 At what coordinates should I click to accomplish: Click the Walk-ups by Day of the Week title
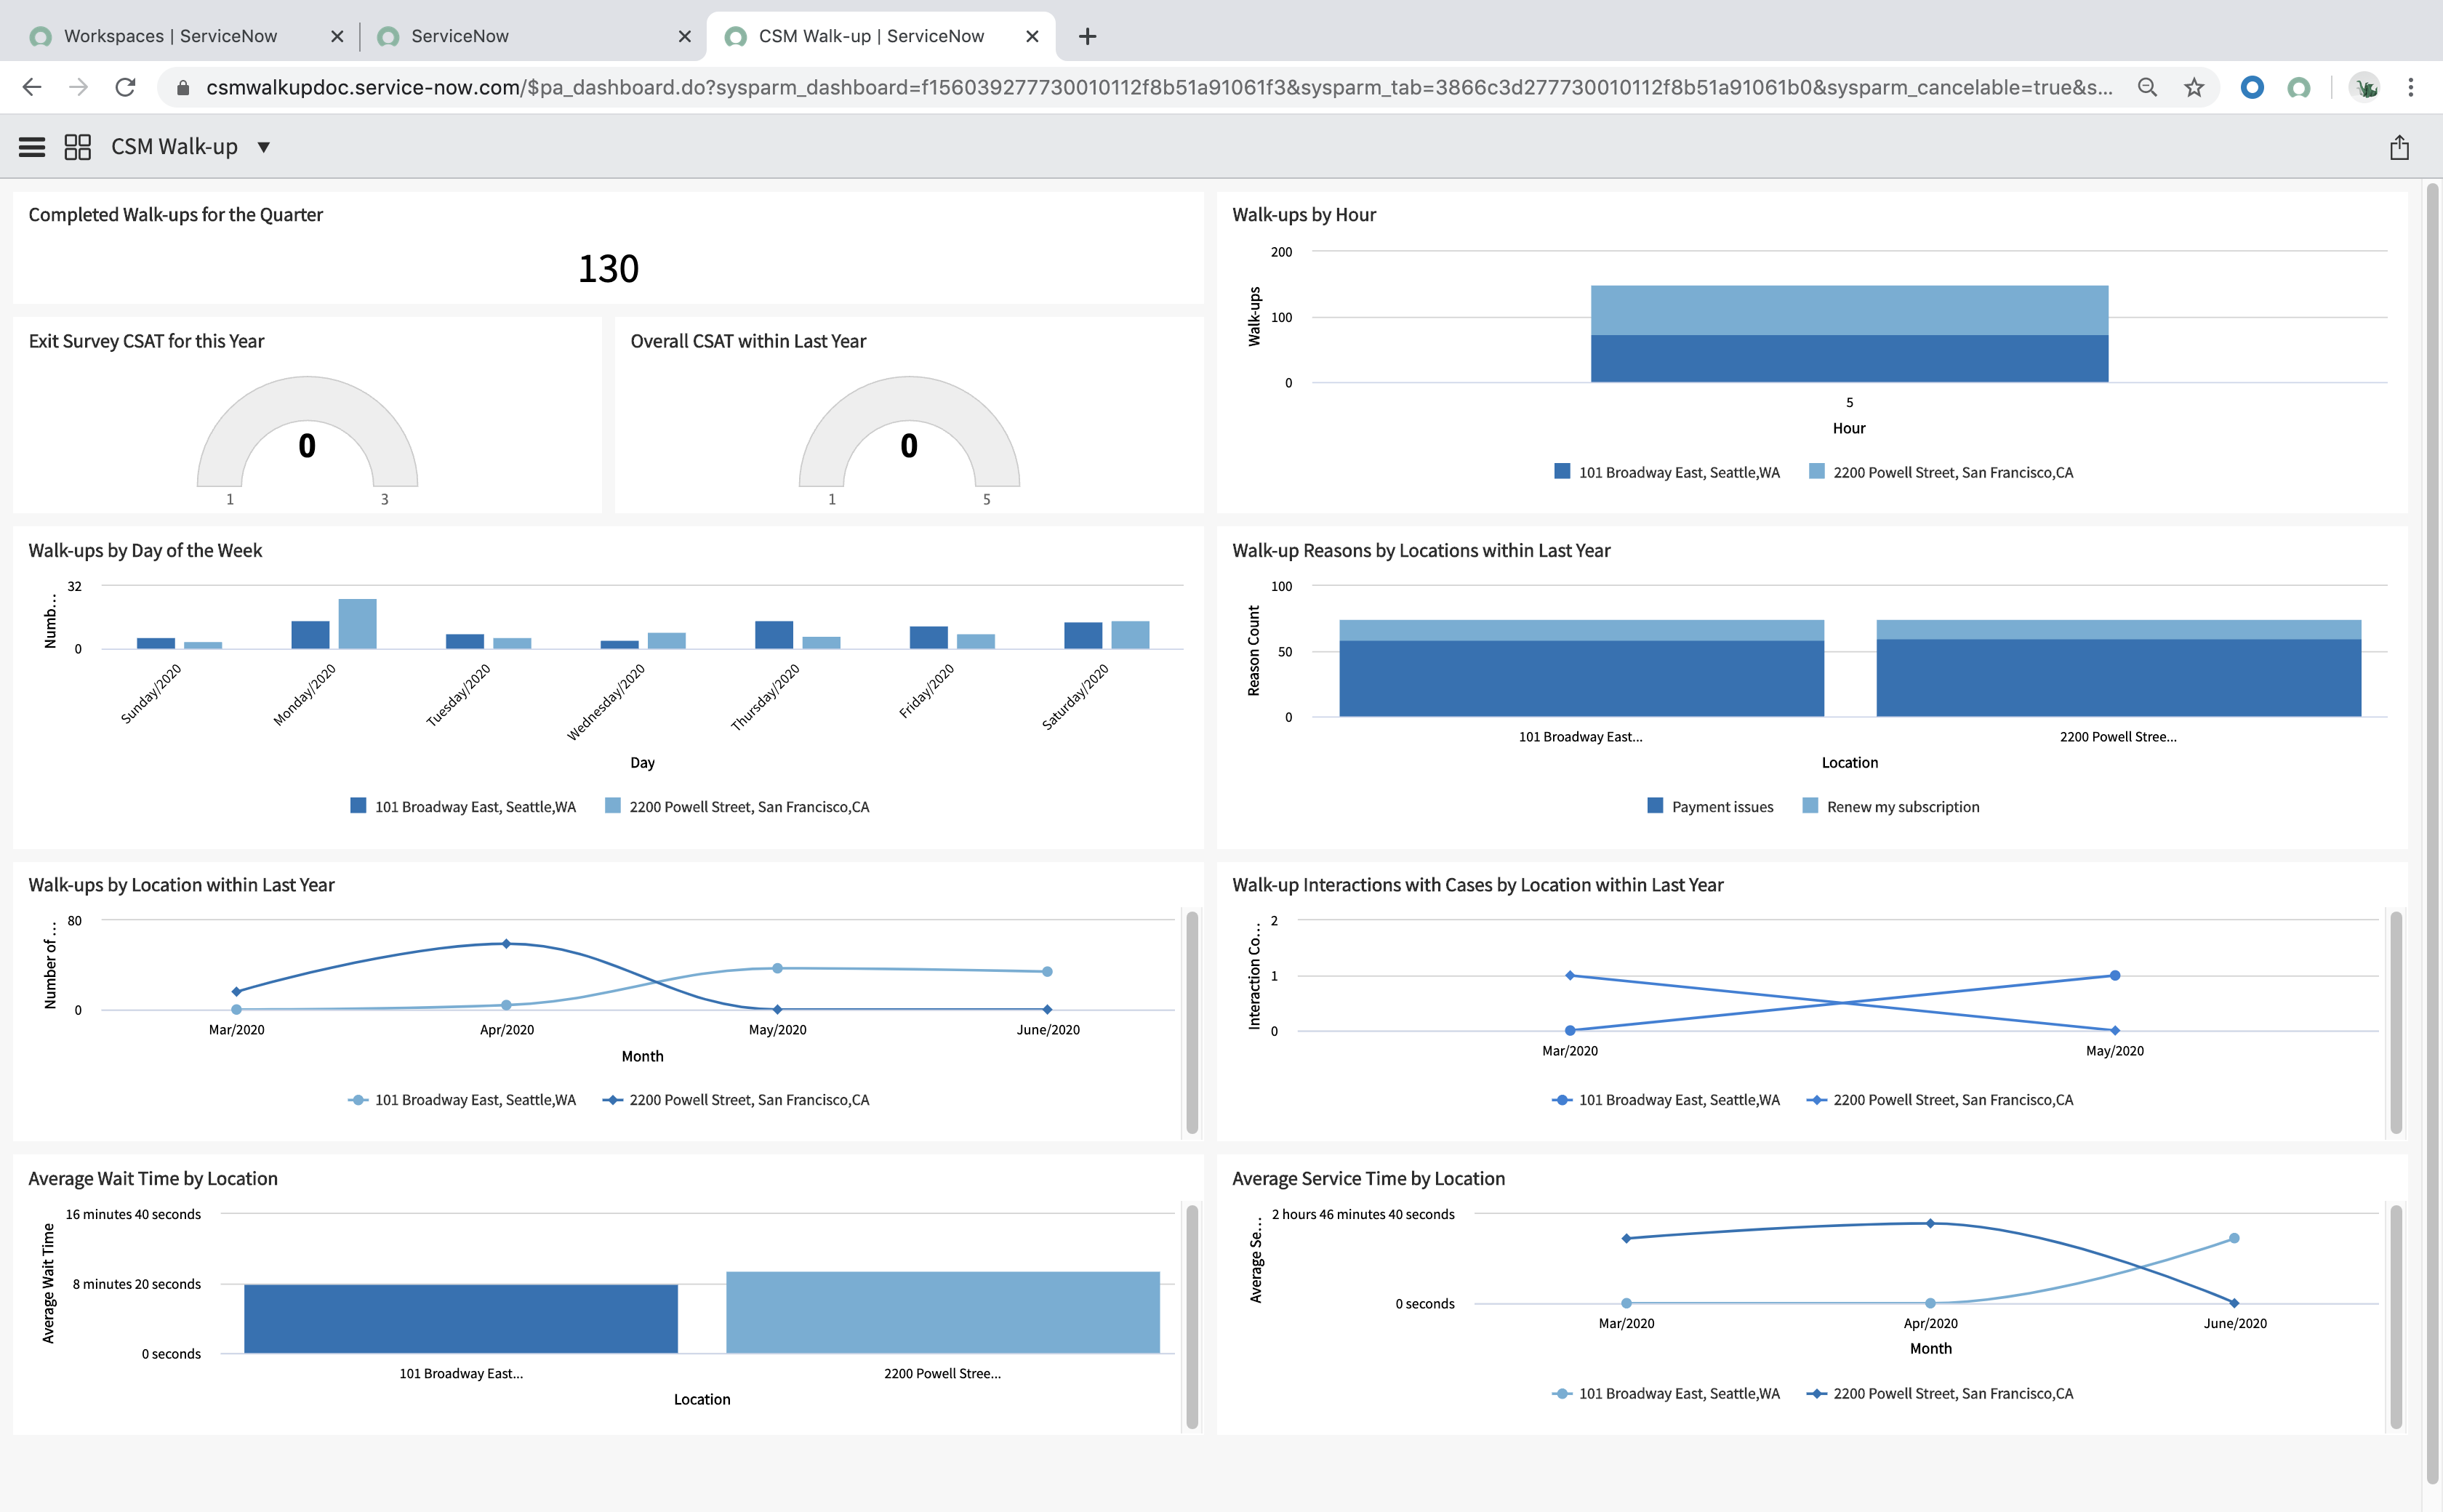tap(145, 550)
